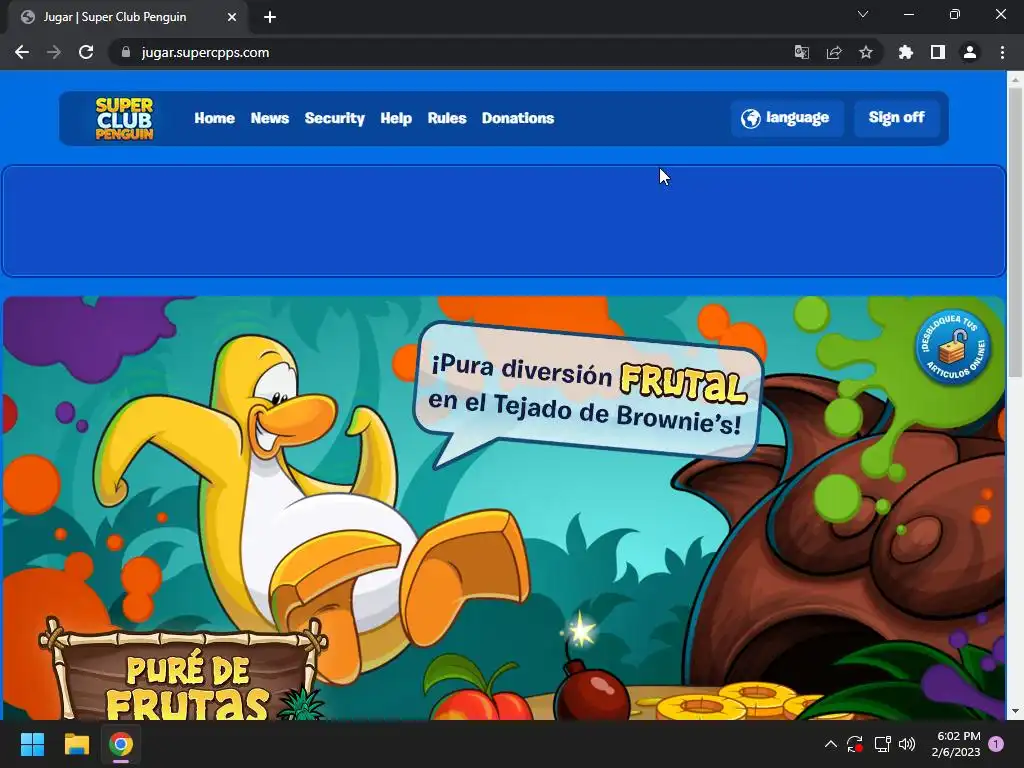1024x768 pixels.
Task: Open the Windows Start menu
Action: click(32, 744)
